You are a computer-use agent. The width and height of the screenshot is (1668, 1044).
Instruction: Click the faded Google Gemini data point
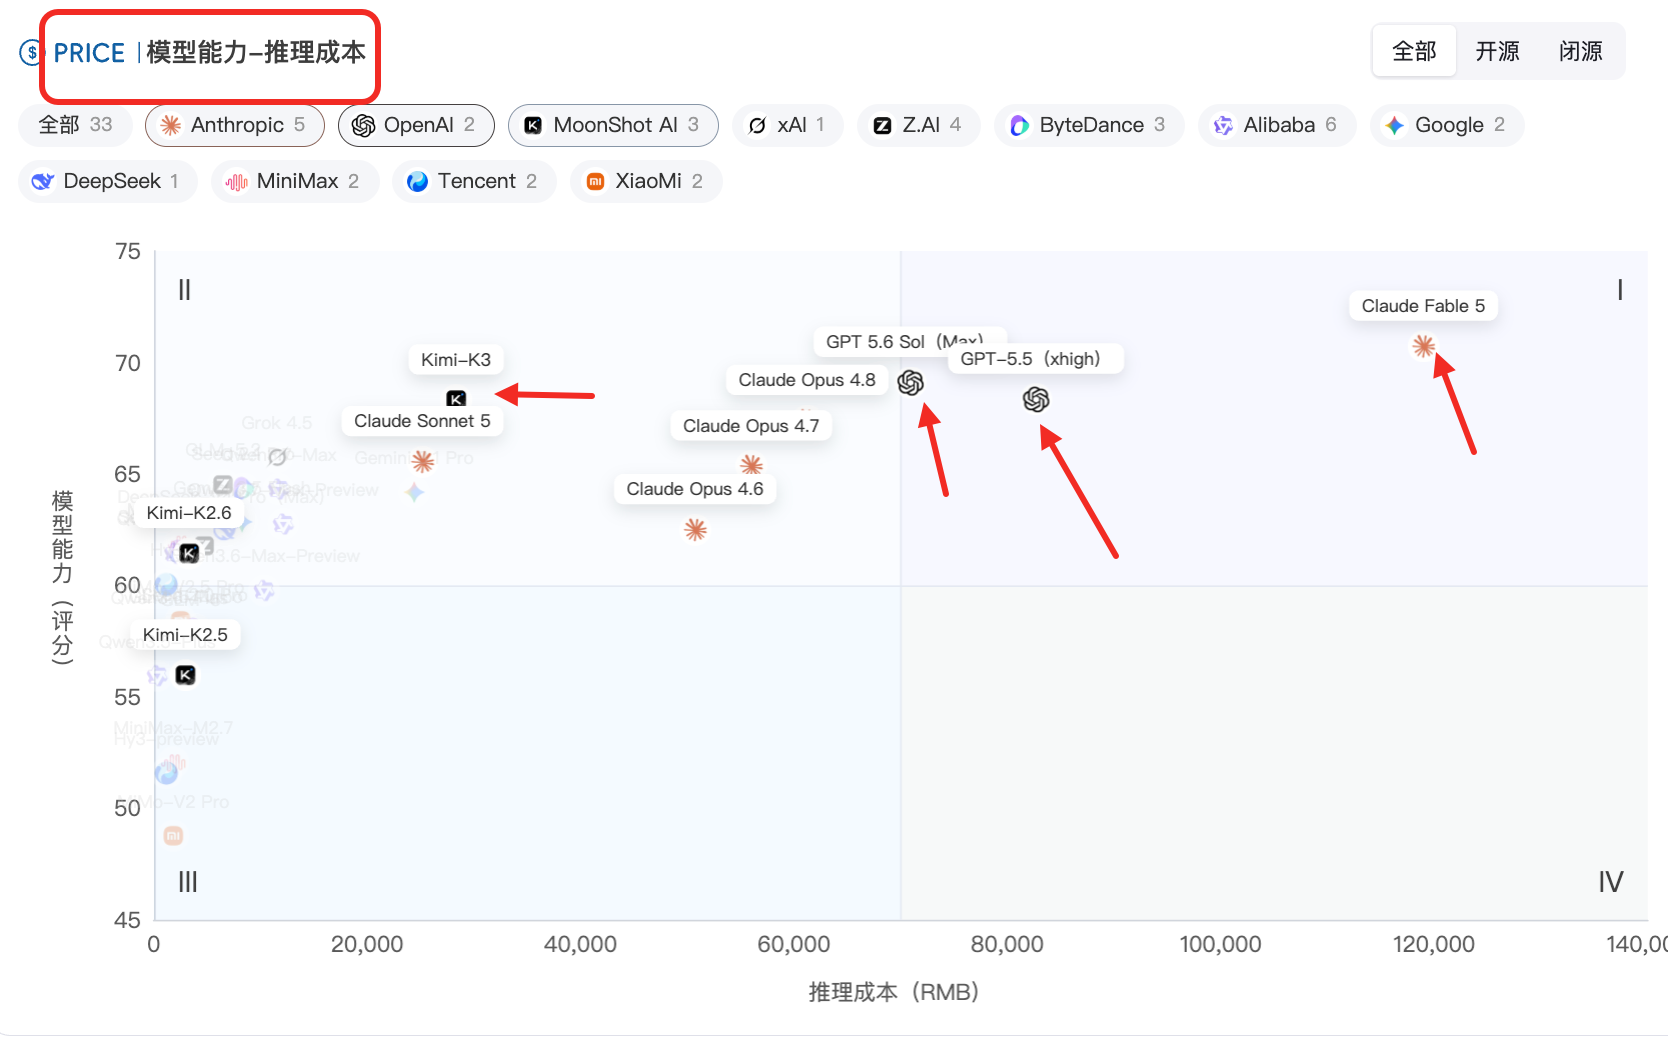(x=414, y=492)
